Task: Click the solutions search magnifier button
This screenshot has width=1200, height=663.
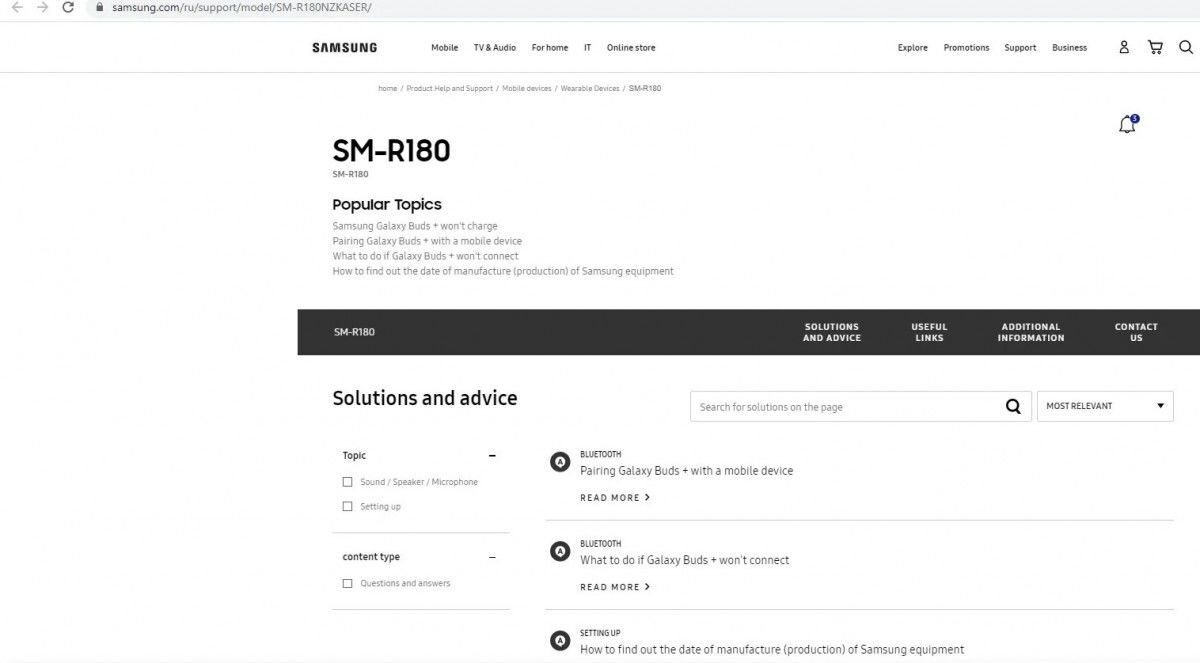Action: tap(1013, 407)
